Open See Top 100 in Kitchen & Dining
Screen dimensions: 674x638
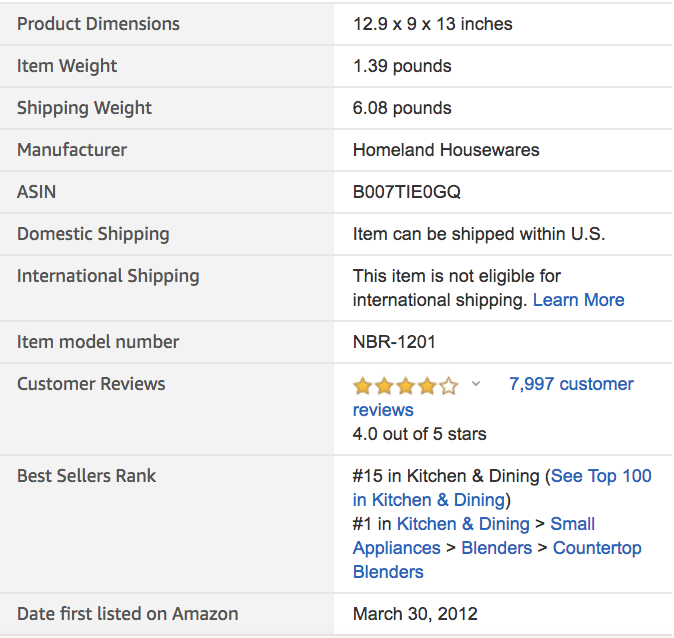point(601,476)
